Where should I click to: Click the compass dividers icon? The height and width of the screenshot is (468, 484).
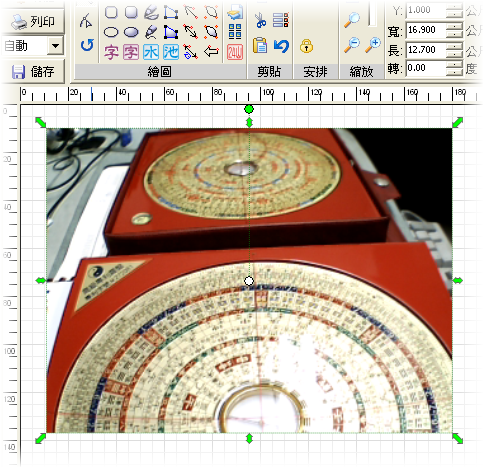pos(86,20)
